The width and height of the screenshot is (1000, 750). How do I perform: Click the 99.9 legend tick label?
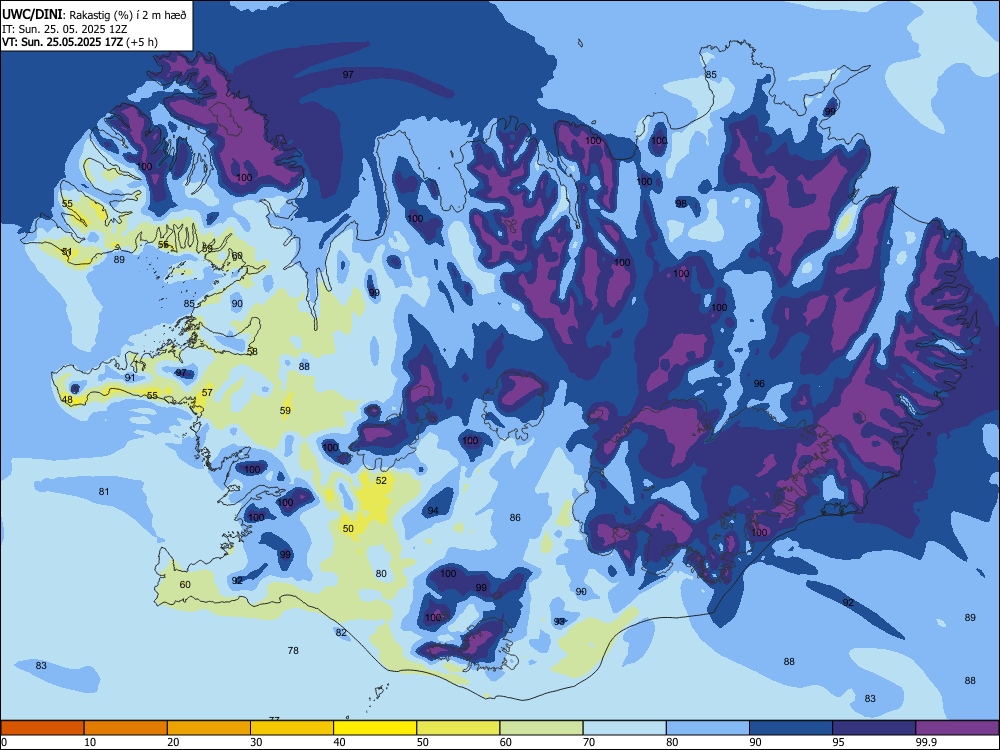(x=926, y=742)
